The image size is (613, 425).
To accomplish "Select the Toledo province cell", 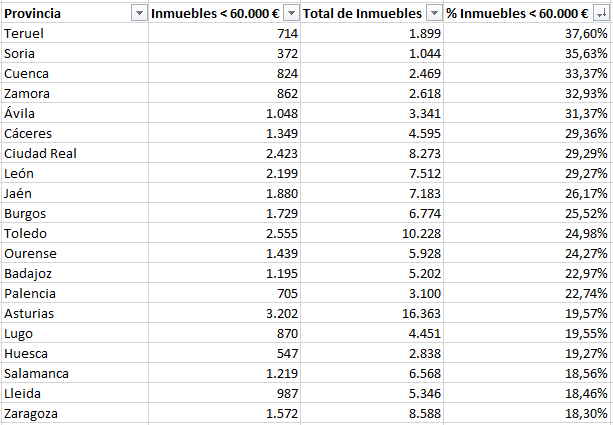I will coord(75,233).
